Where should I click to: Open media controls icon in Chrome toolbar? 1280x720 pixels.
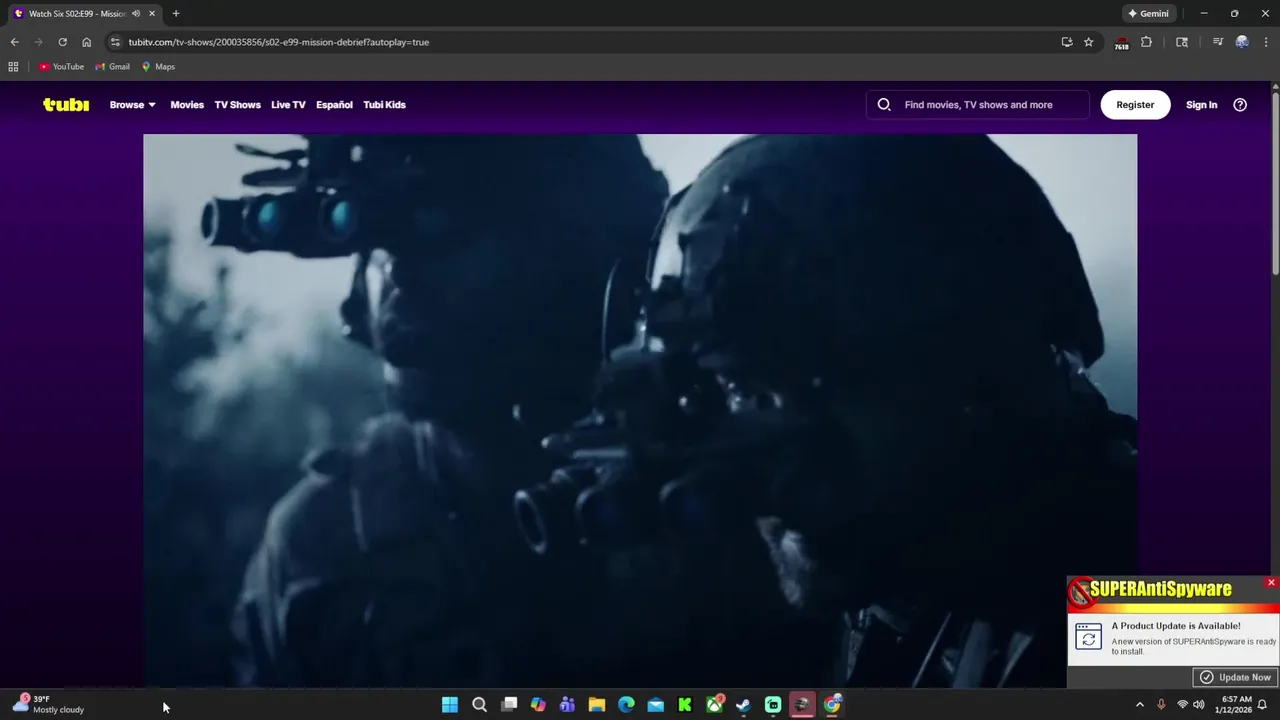pyautogui.click(x=1217, y=42)
